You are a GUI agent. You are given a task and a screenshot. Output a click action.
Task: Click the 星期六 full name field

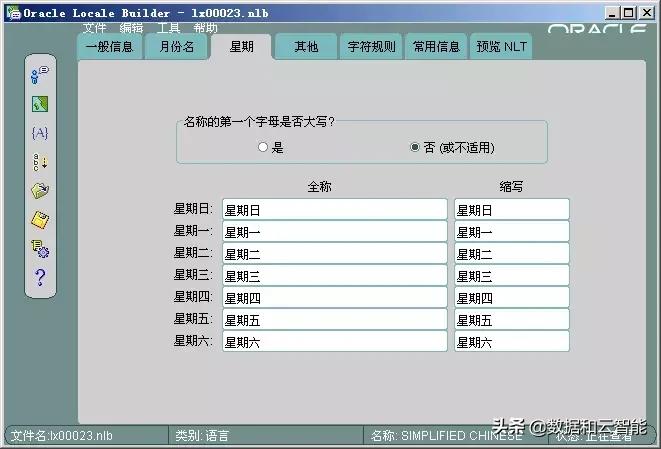[x=335, y=341]
